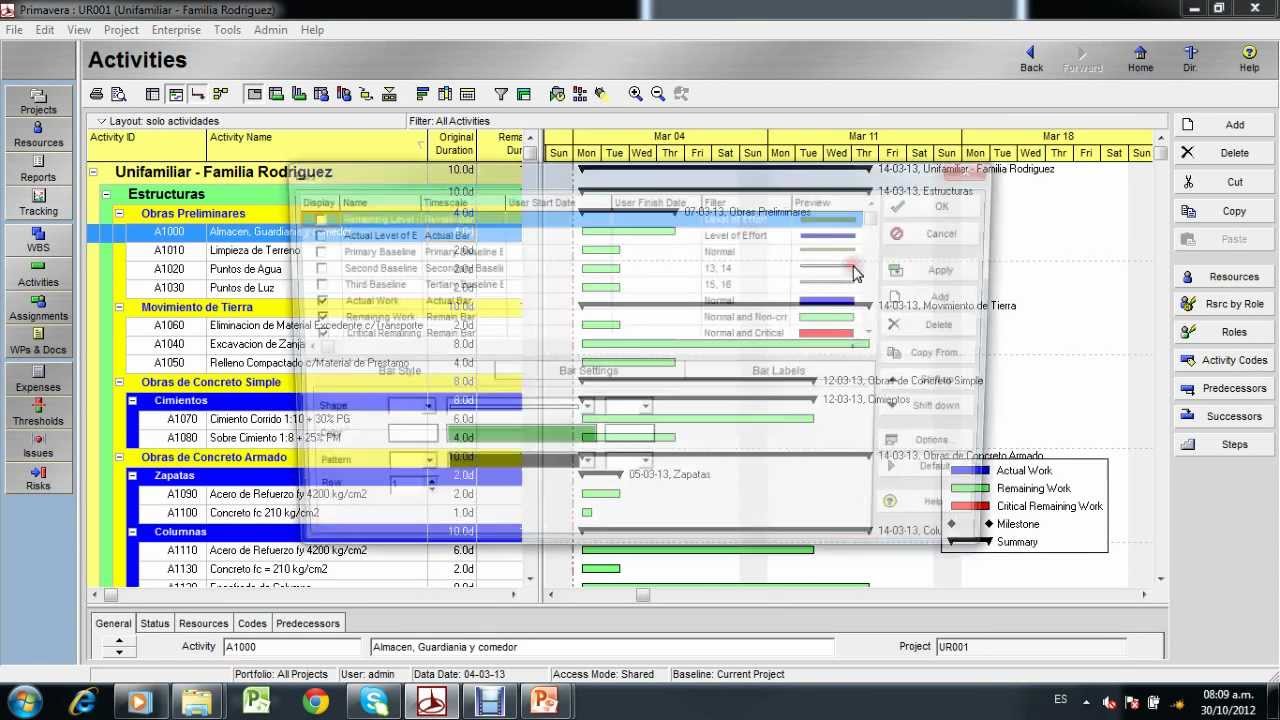1280x720 pixels.
Task: Open Reports in the left sidebar
Action: pyautogui.click(x=38, y=168)
